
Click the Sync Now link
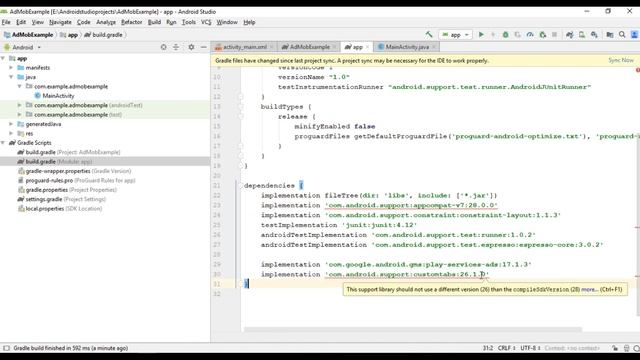pyautogui.click(x=621, y=60)
